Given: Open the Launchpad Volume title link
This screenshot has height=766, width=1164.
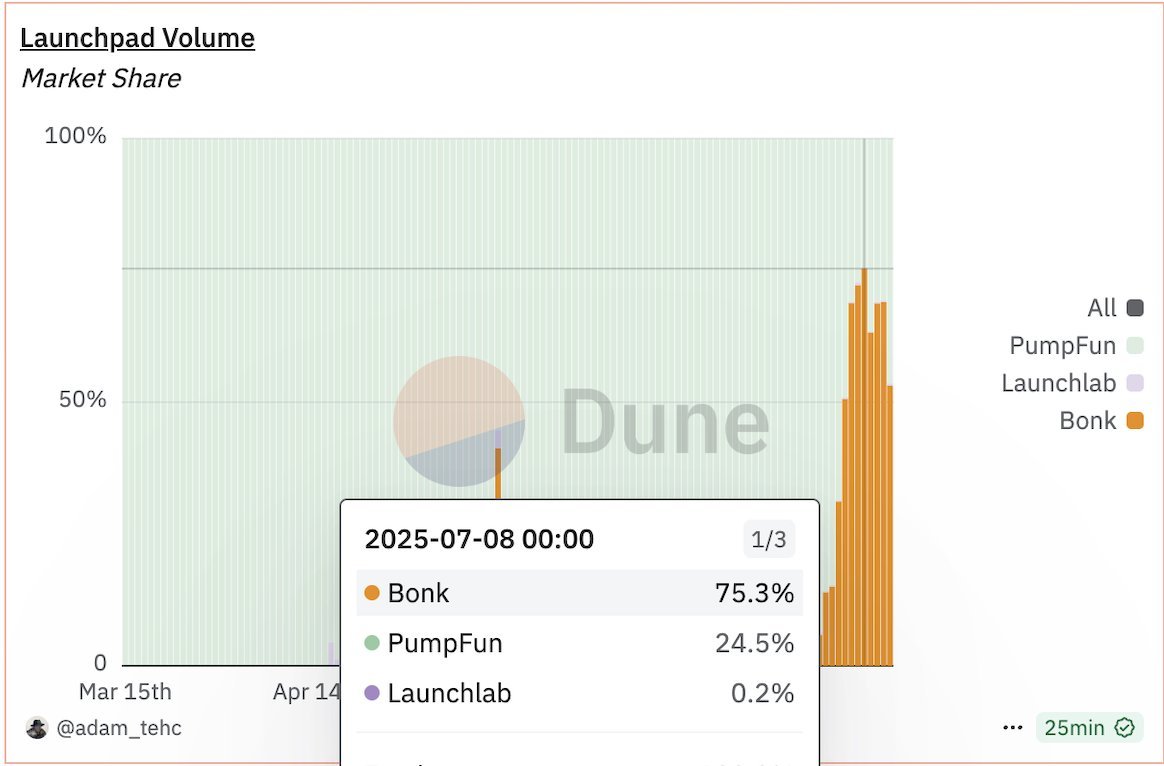Looking at the screenshot, I should (137, 38).
